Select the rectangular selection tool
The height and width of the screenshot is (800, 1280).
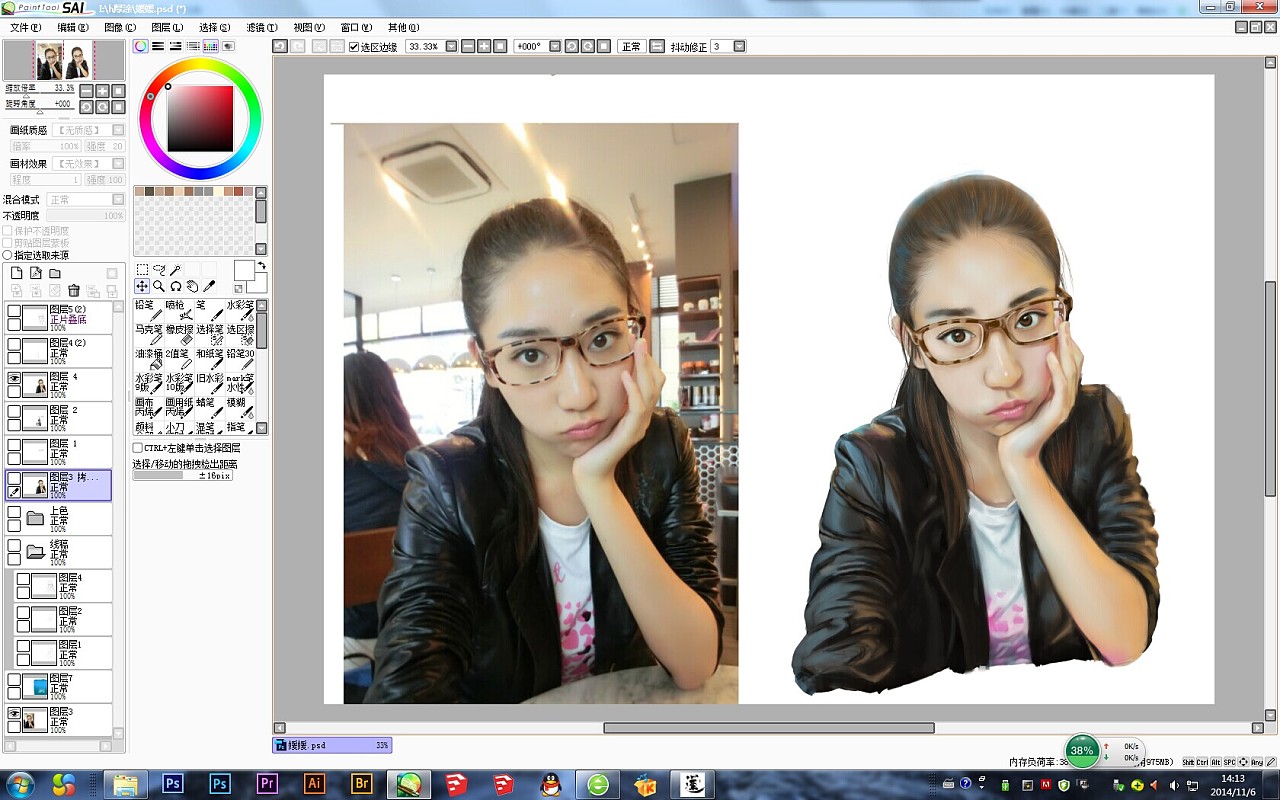[142, 270]
